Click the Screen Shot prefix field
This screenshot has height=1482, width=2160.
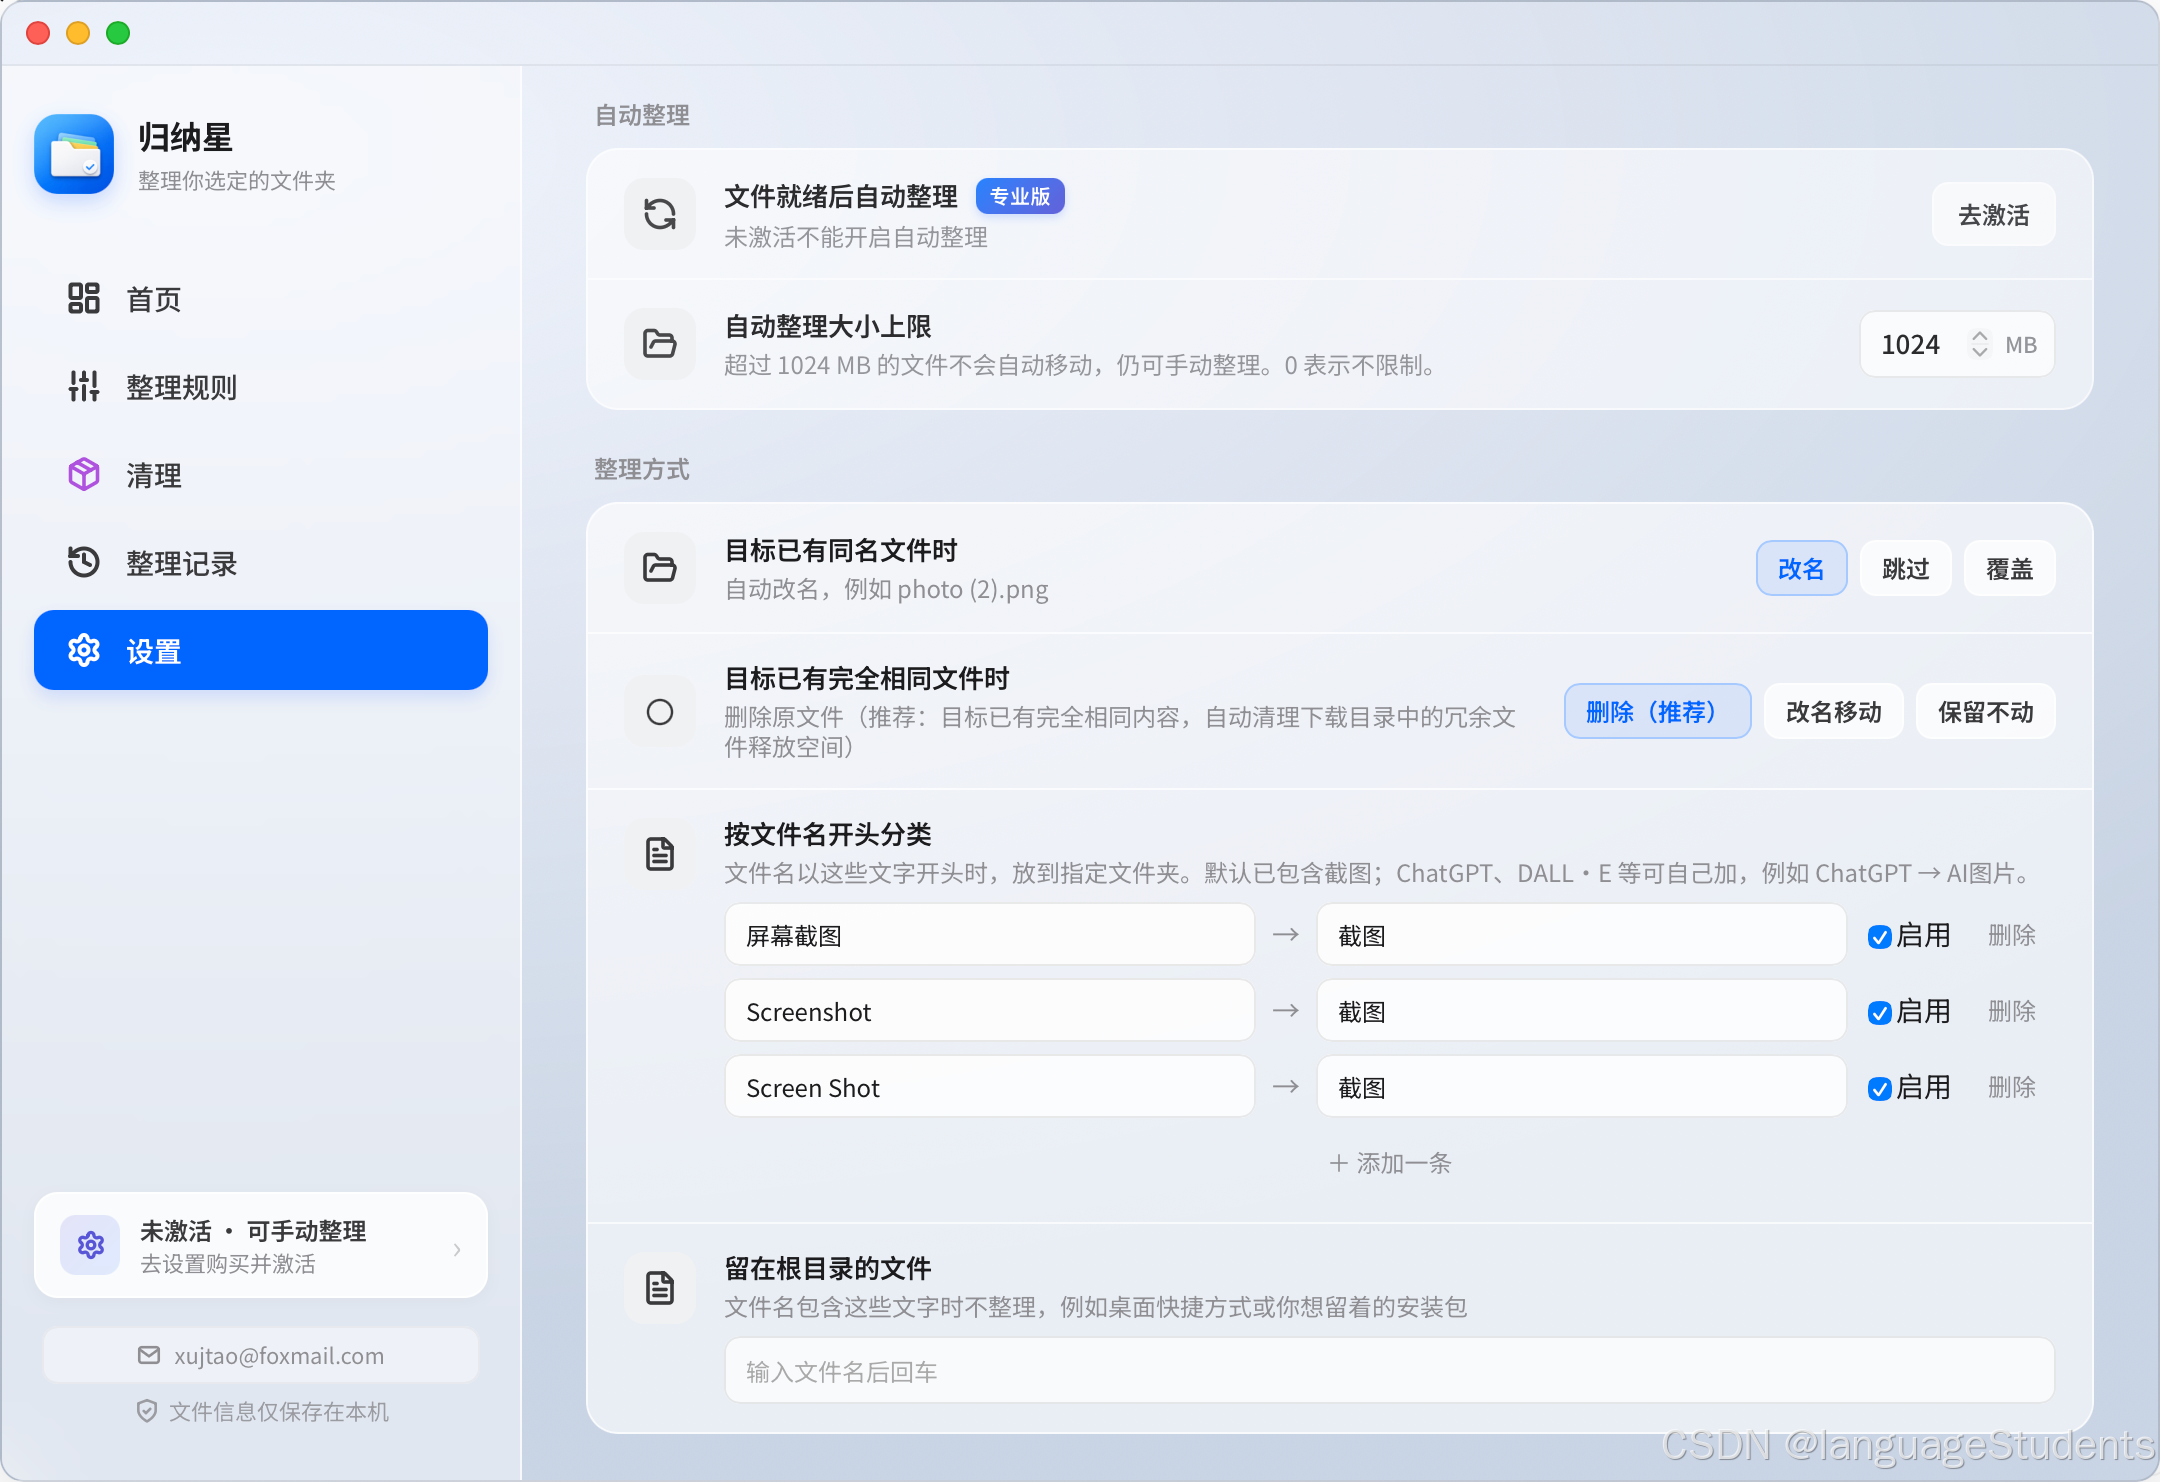point(989,1087)
